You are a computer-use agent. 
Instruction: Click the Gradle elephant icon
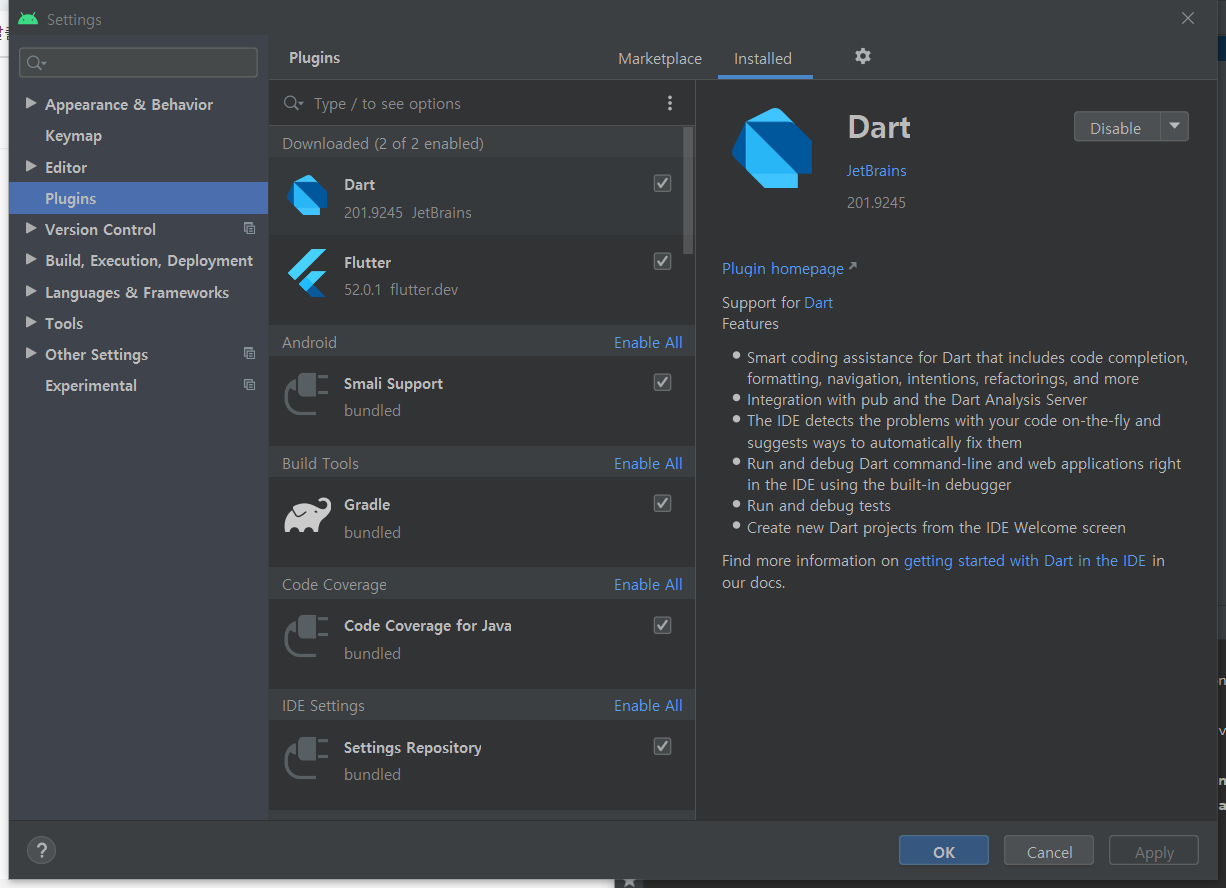[x=307, y=515]
